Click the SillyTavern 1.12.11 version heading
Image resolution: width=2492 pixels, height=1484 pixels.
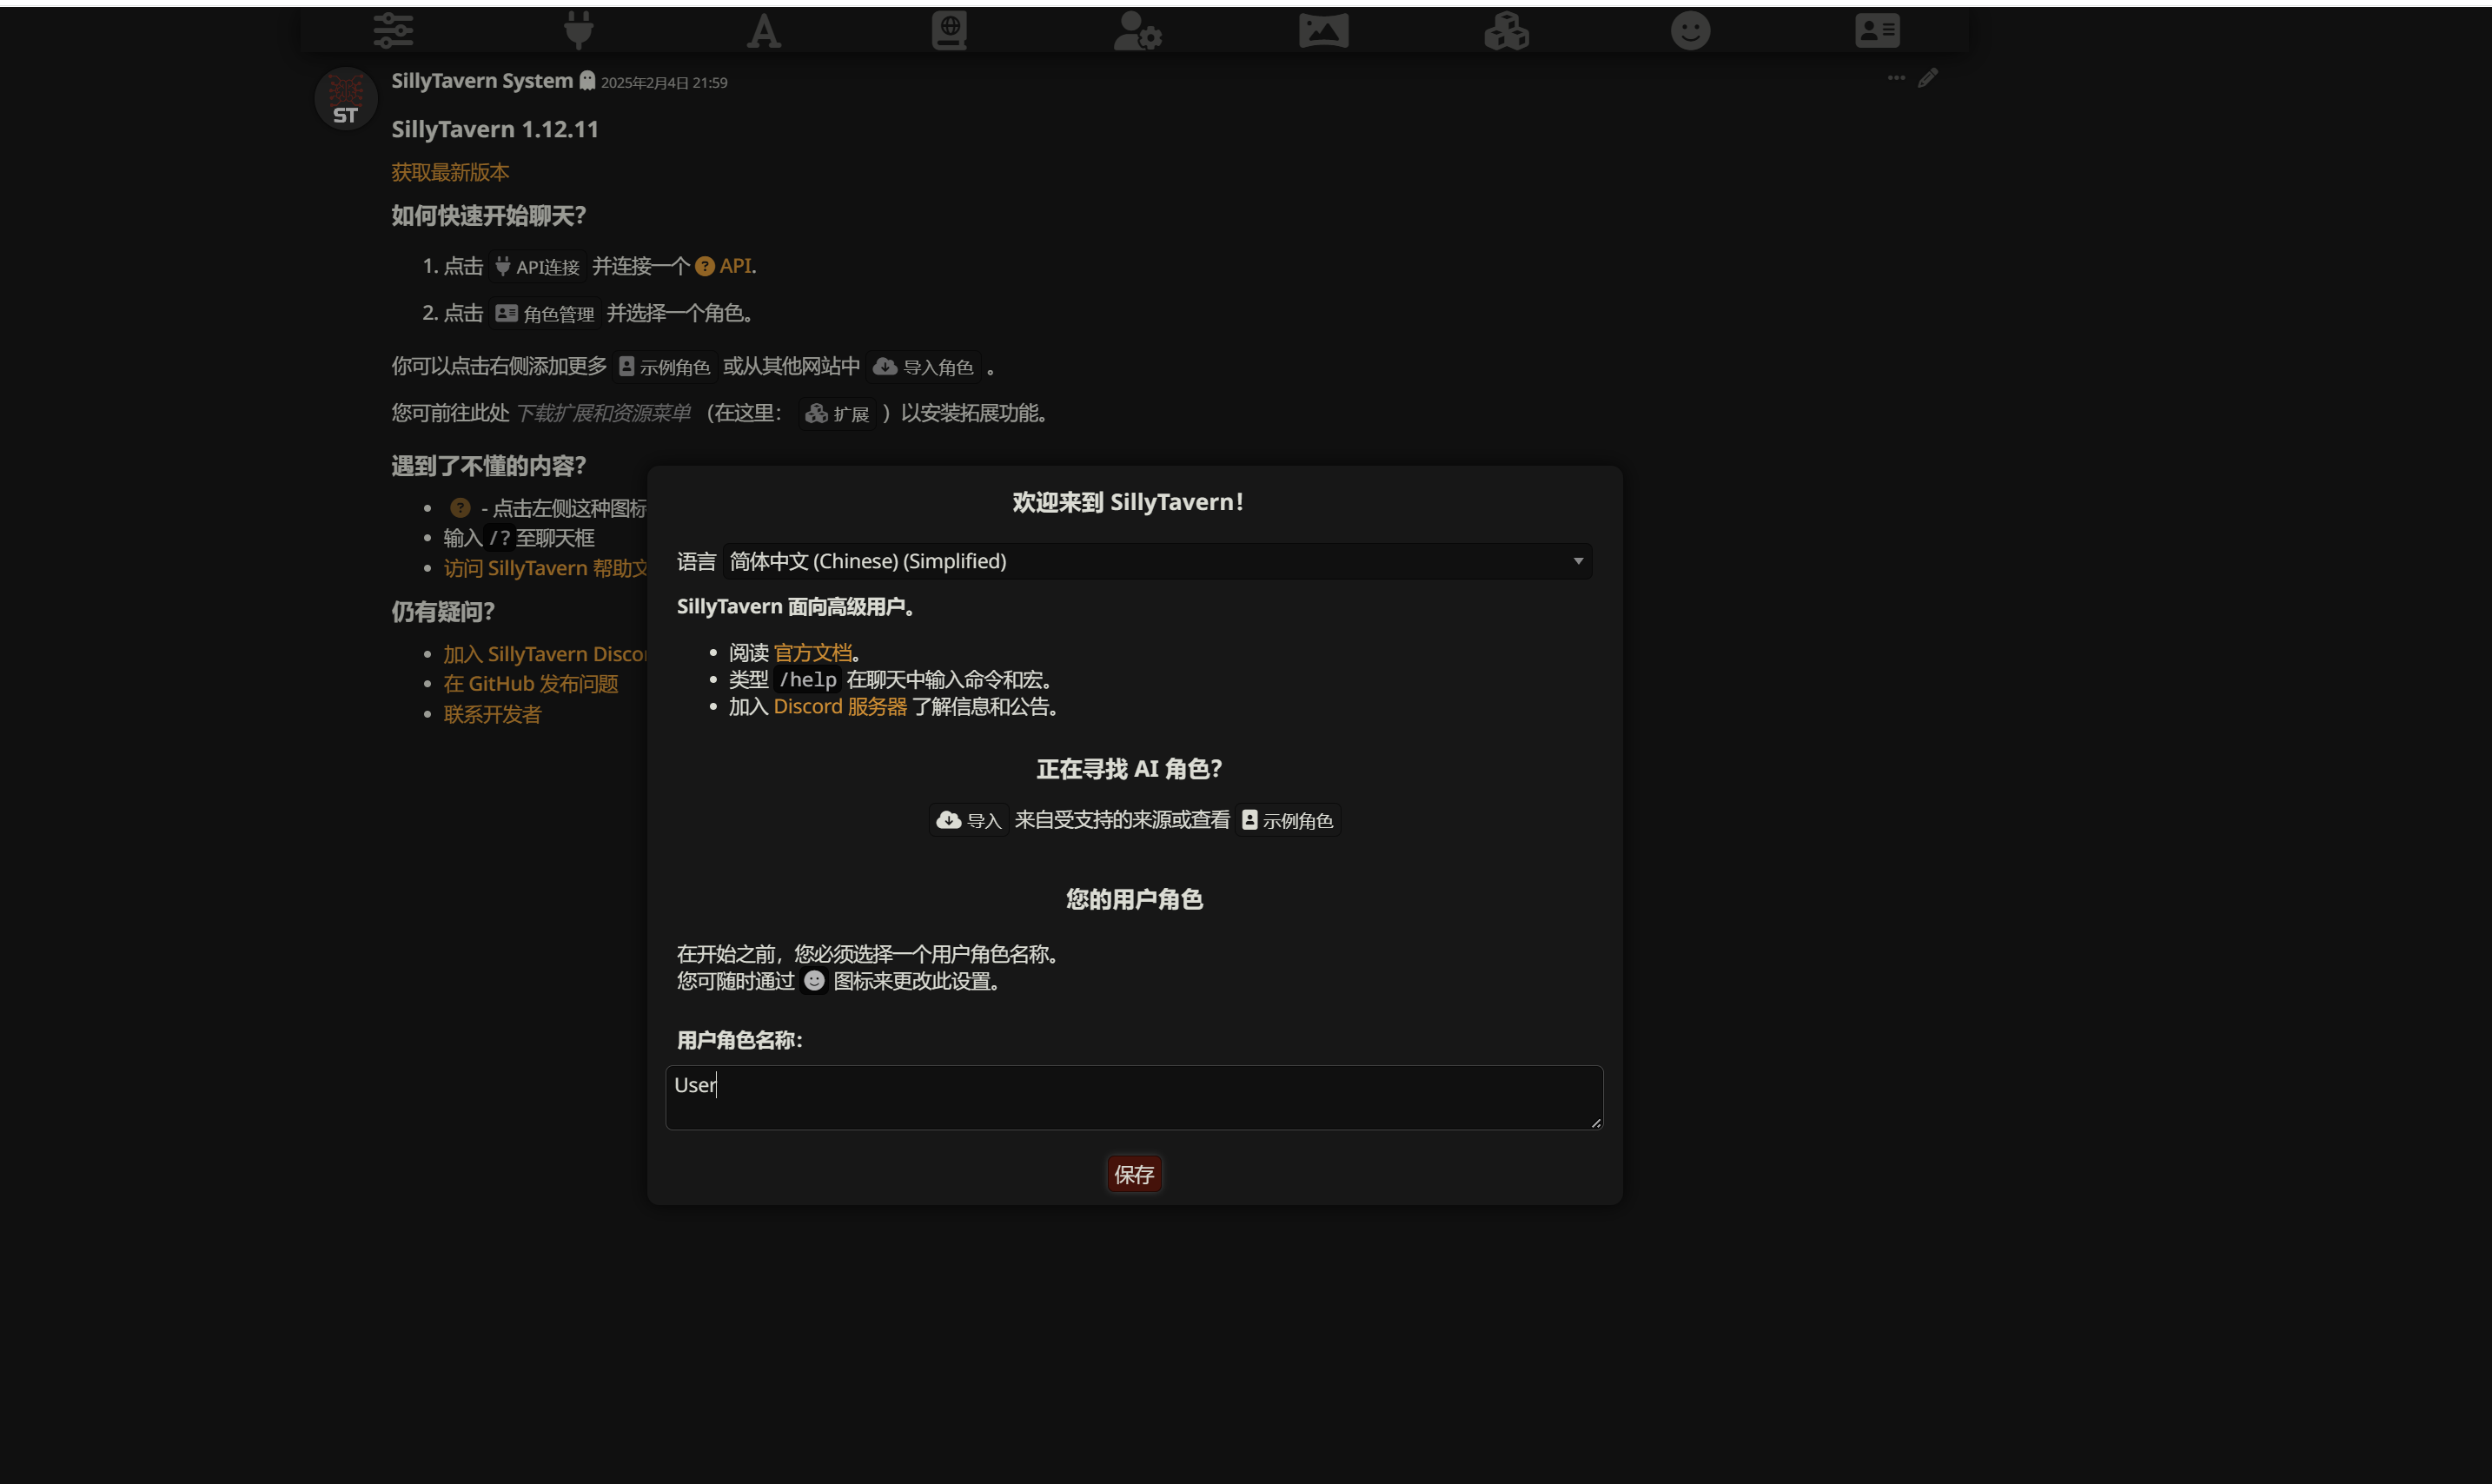(495, 129)
